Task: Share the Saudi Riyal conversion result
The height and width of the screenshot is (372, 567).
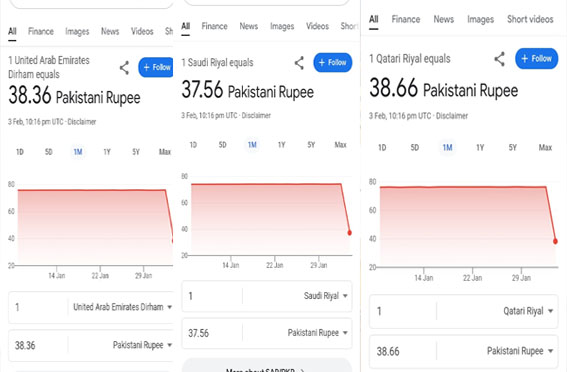Action: pyautogui.click(x=299, y=63)
